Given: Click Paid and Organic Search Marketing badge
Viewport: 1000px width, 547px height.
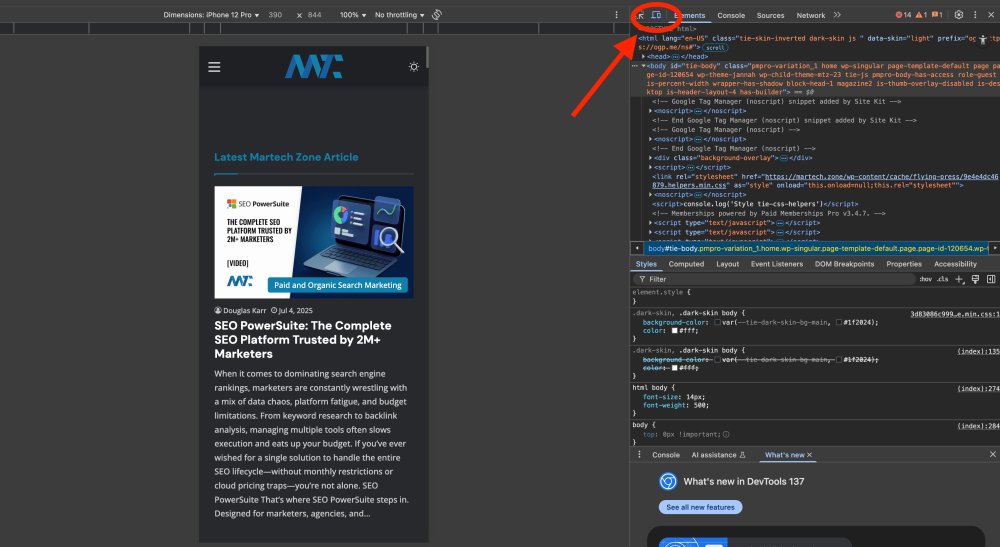Looking at the screenshot, I should point(337,285).
